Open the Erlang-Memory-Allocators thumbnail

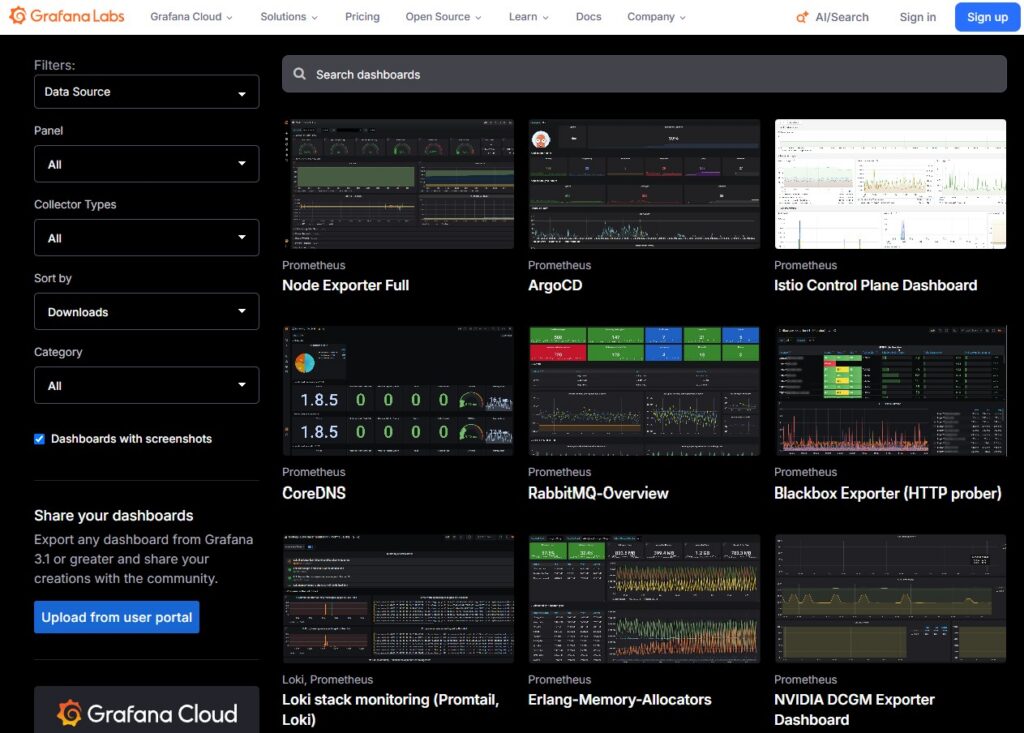coord(644,598)
